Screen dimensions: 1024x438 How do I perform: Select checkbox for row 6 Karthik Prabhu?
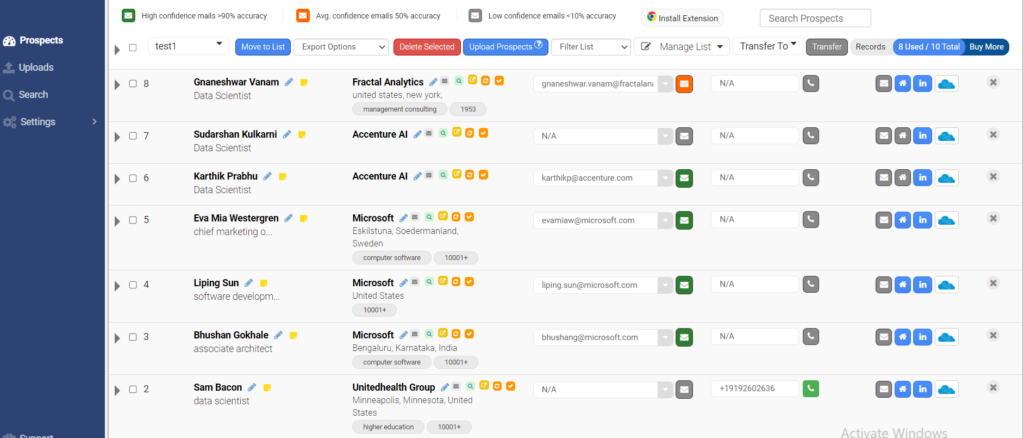[133, 178]
